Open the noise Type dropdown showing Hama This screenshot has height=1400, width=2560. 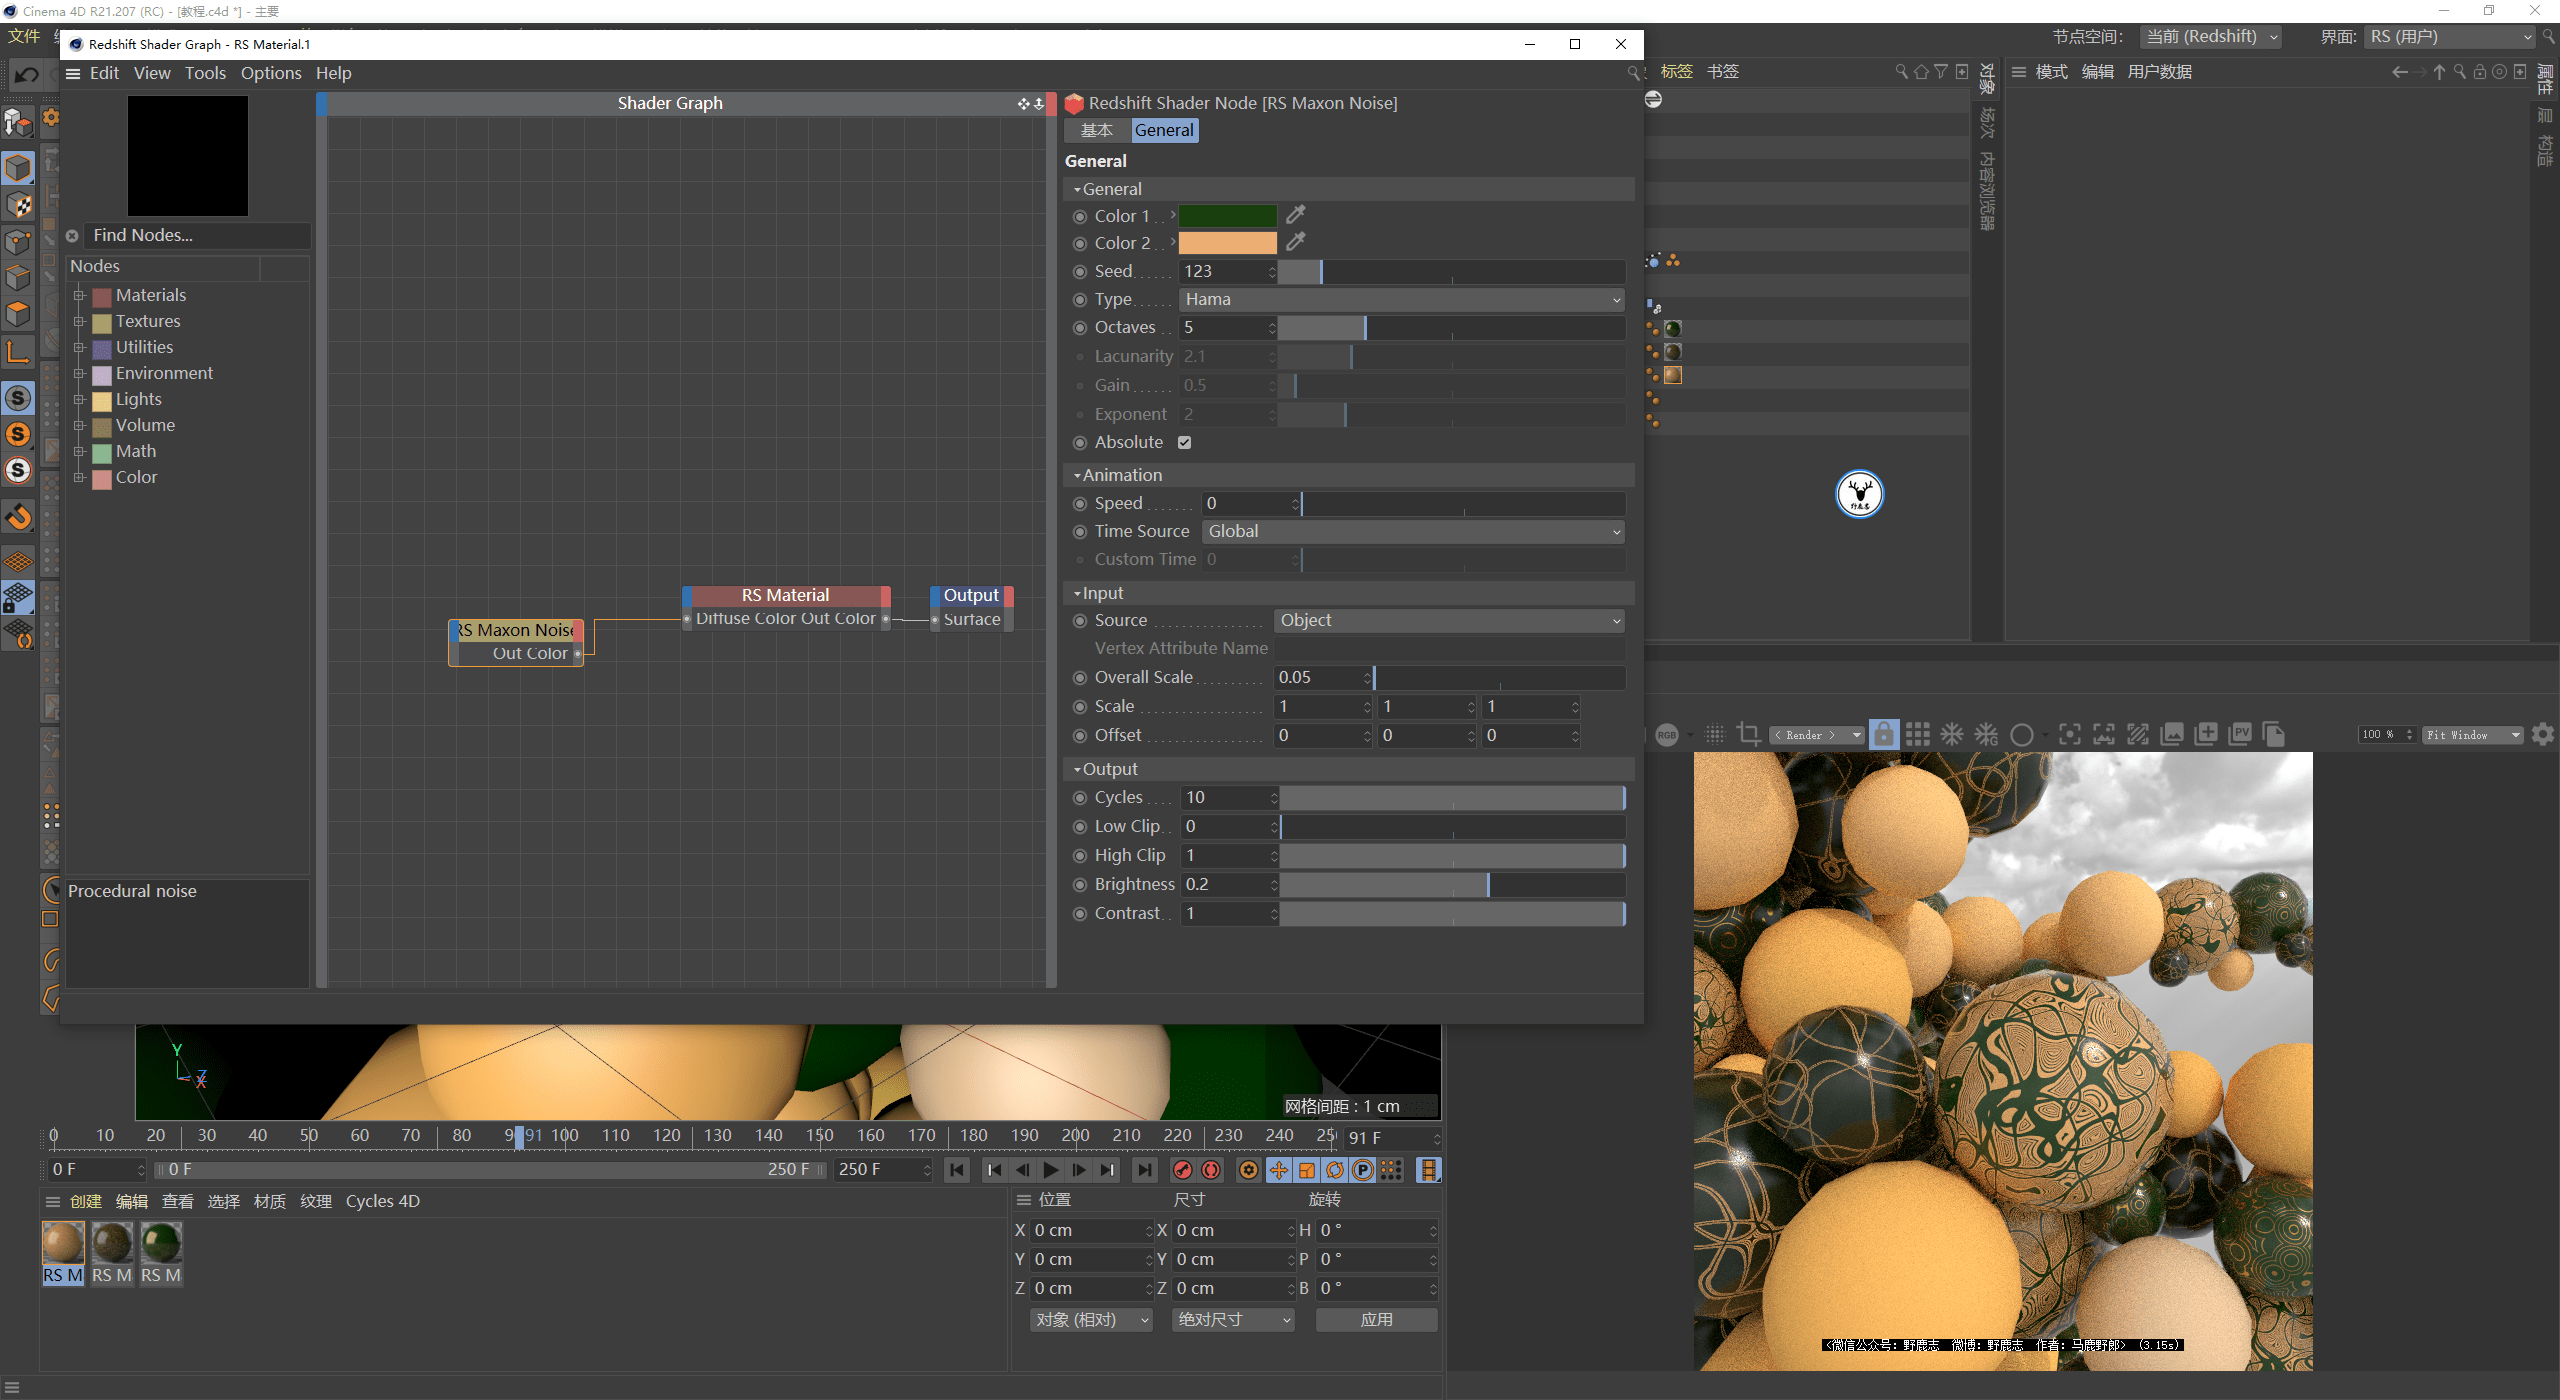coord(1400,300)
